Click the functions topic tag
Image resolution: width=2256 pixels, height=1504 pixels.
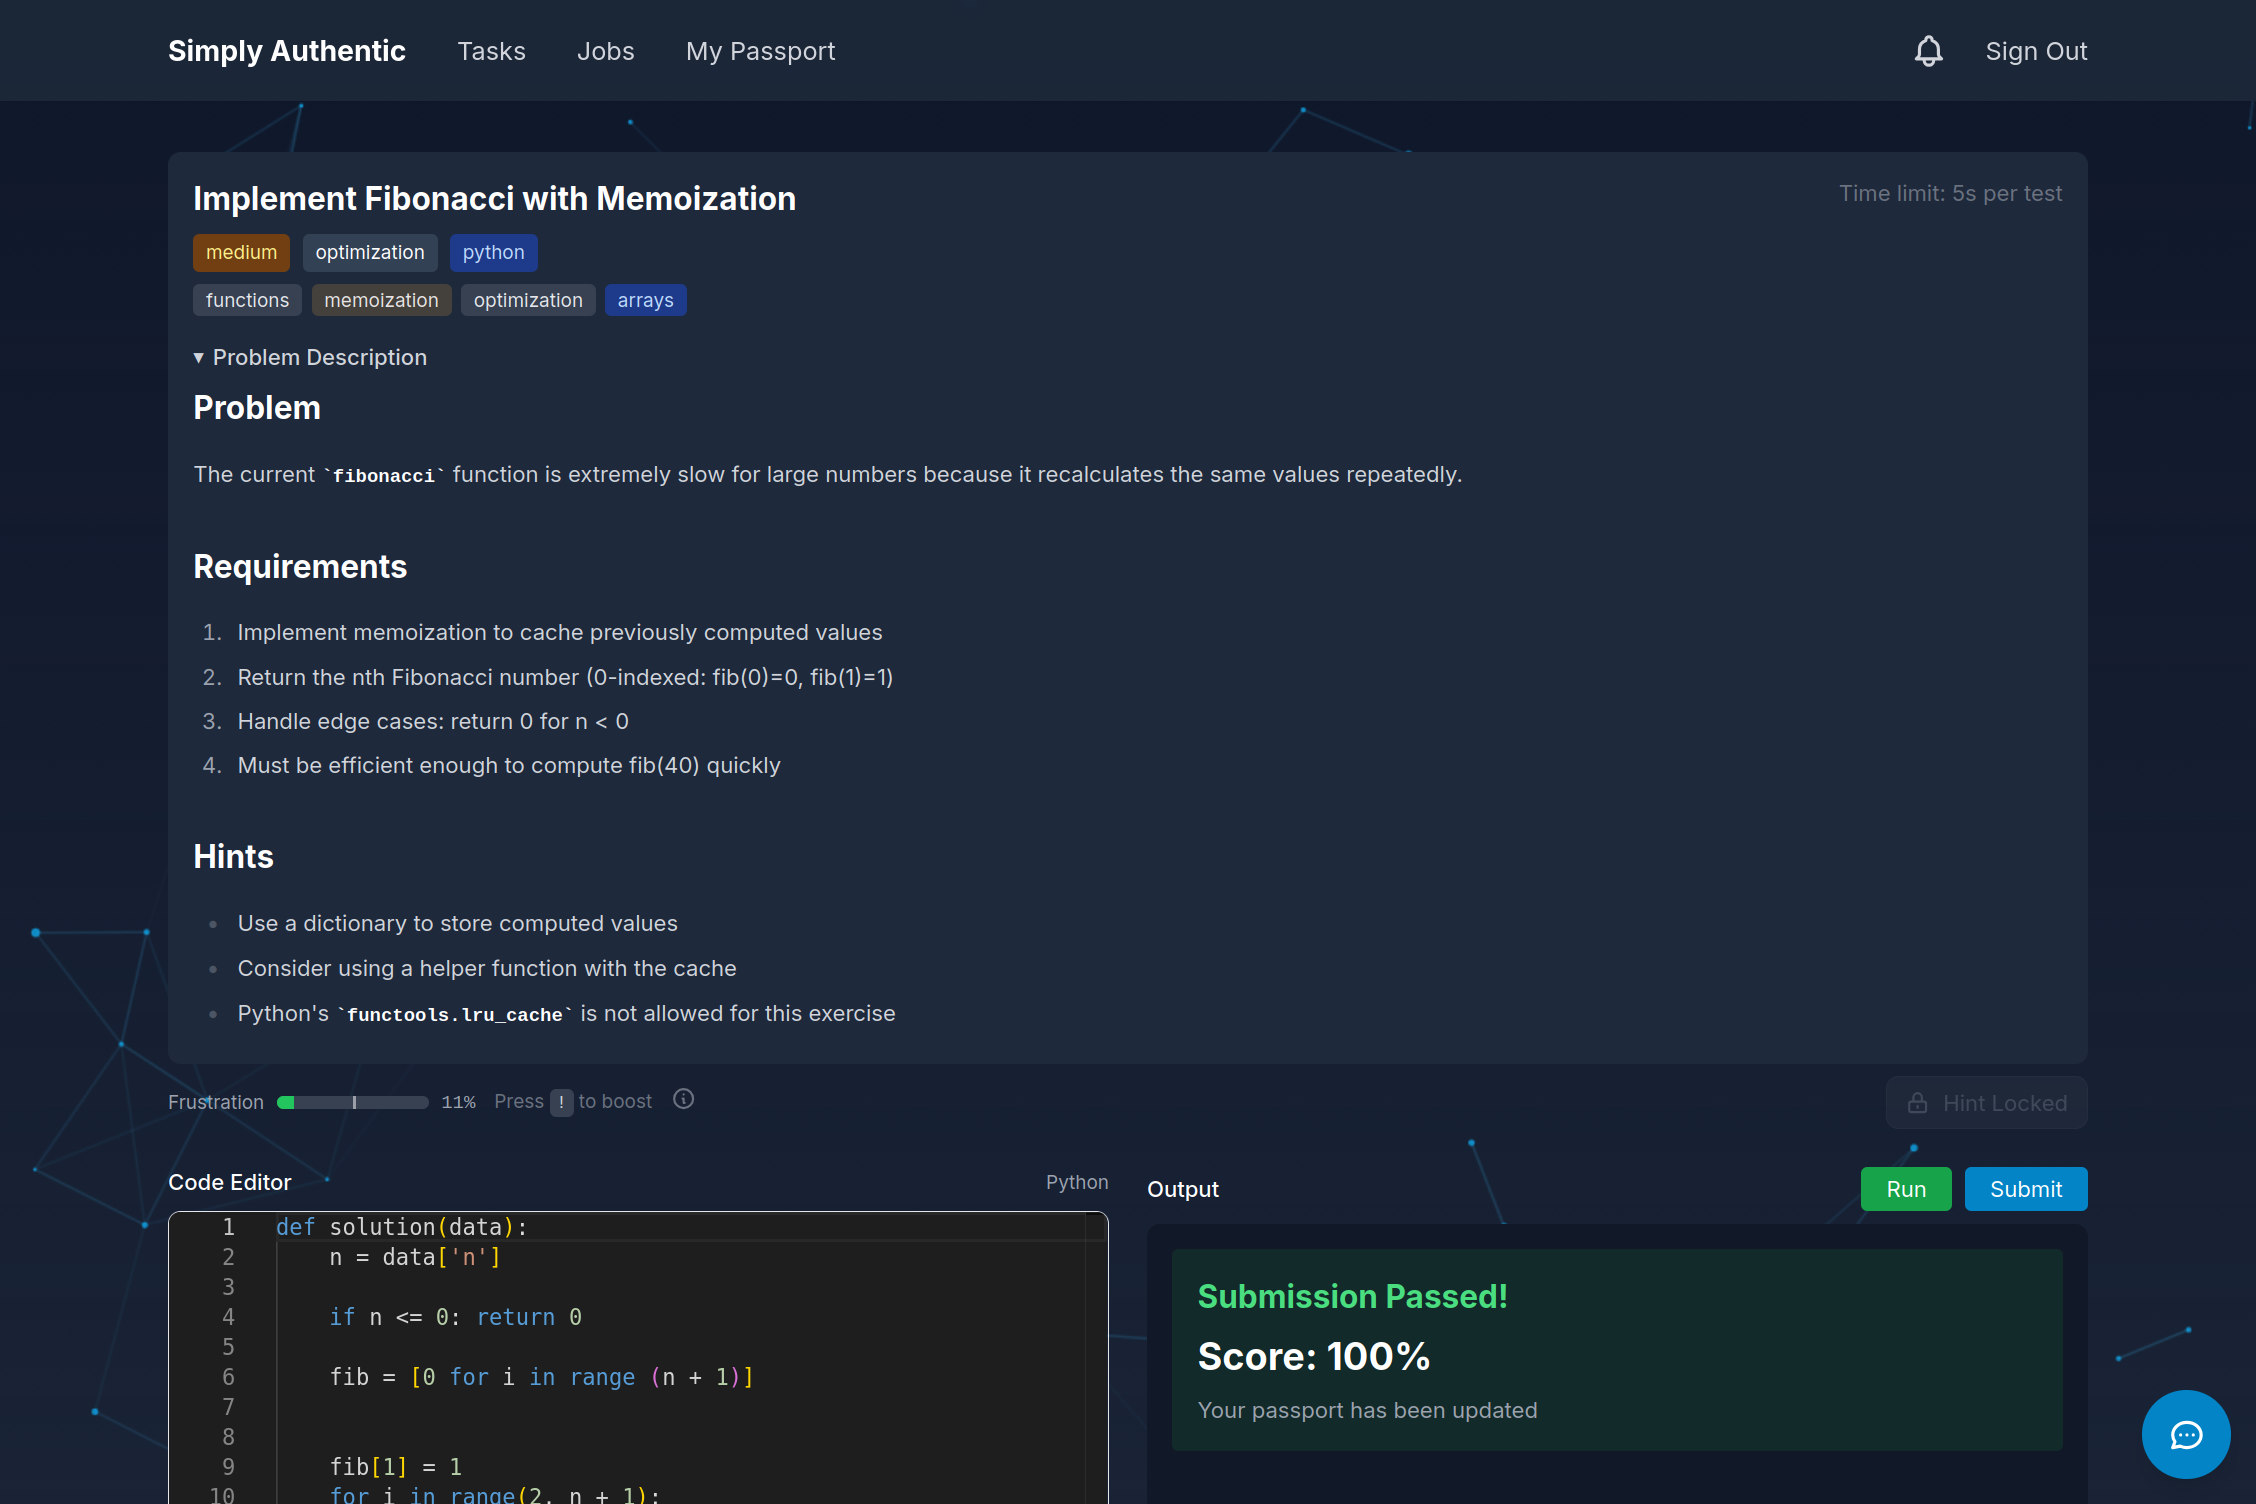pos(247,300)
